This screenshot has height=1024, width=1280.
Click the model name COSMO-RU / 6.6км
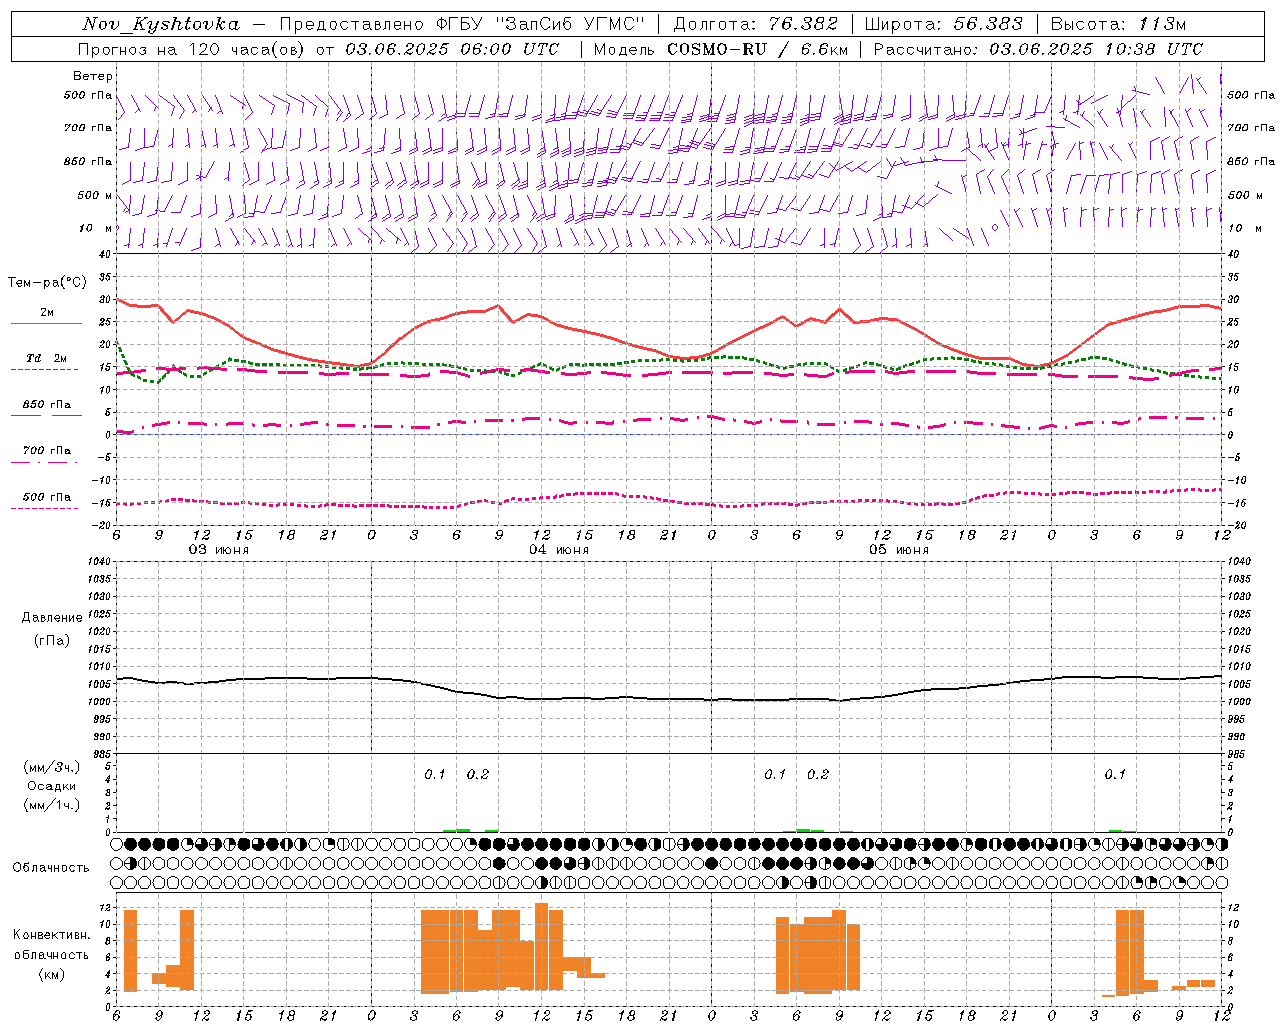click(x=757, y=49)
